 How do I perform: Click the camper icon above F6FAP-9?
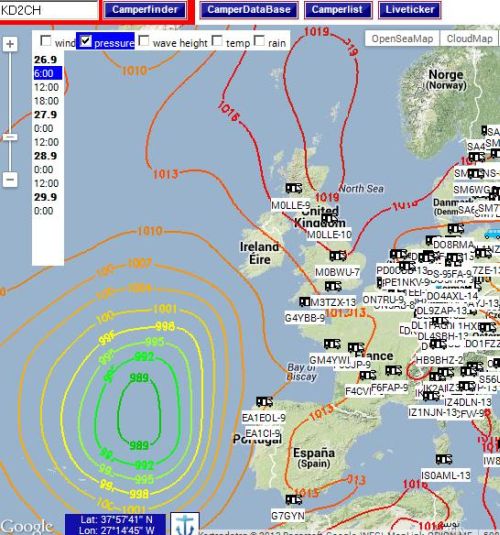tap(394, 371)
